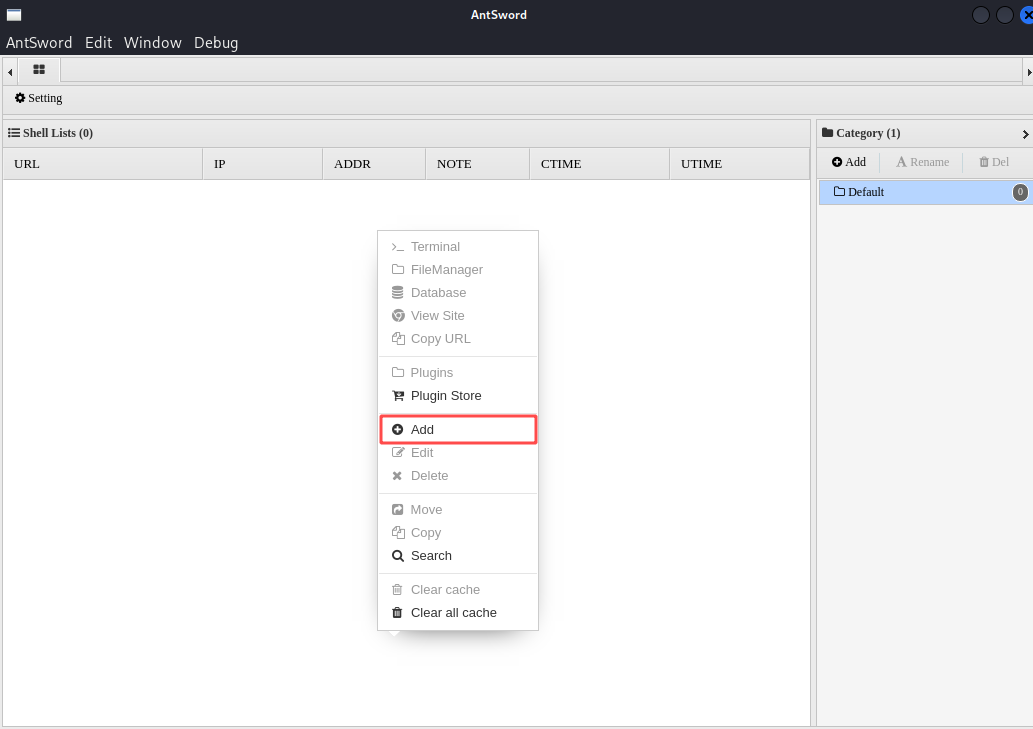The image size is (1033, 729).
Task: Open the Window menu
Action: coord(153,43)
